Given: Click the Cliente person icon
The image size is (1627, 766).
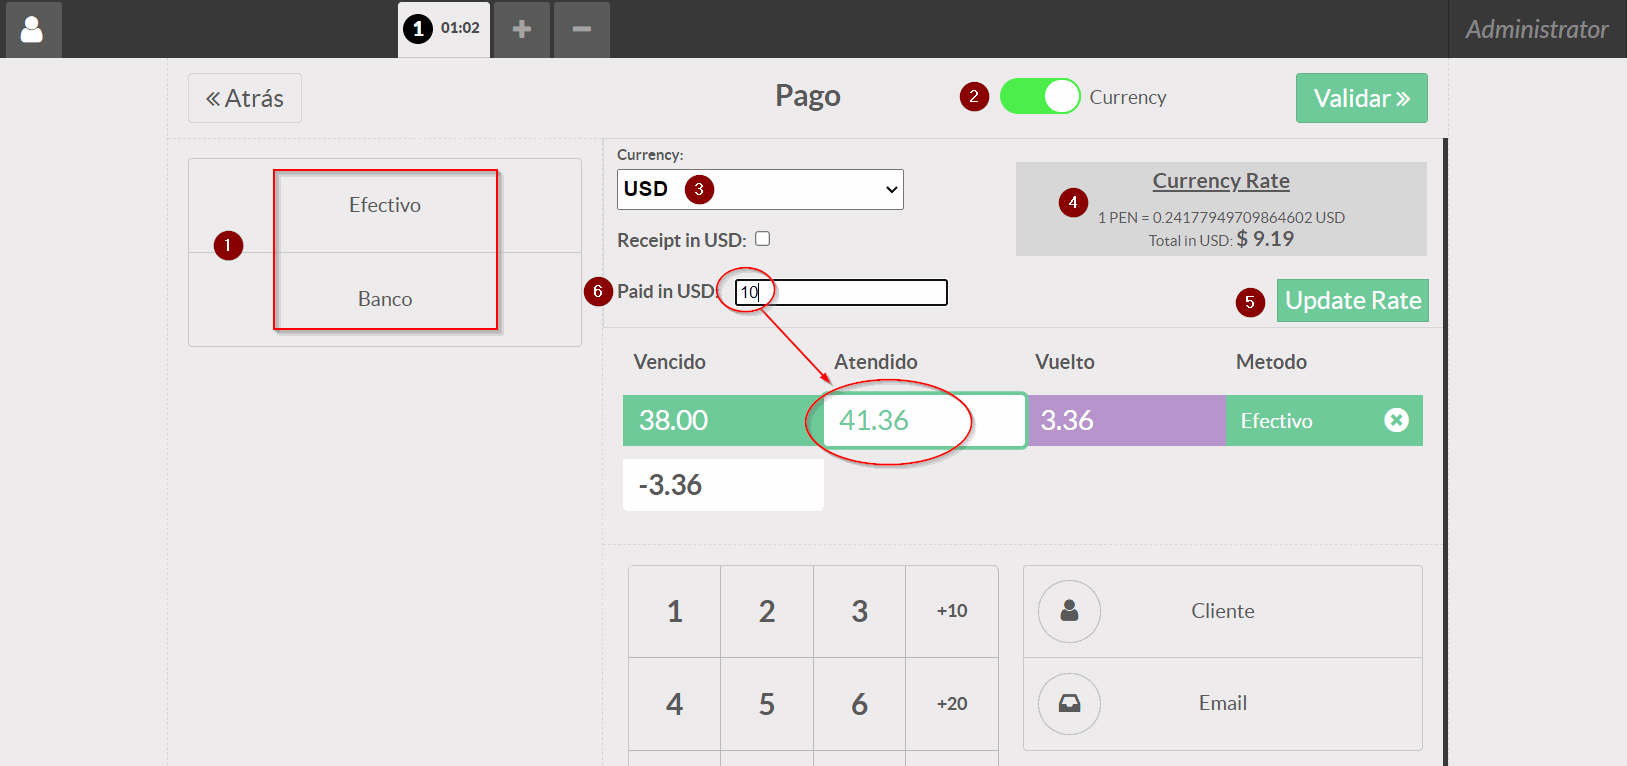Looking at the screenshot, I should tap(1069, 611).
